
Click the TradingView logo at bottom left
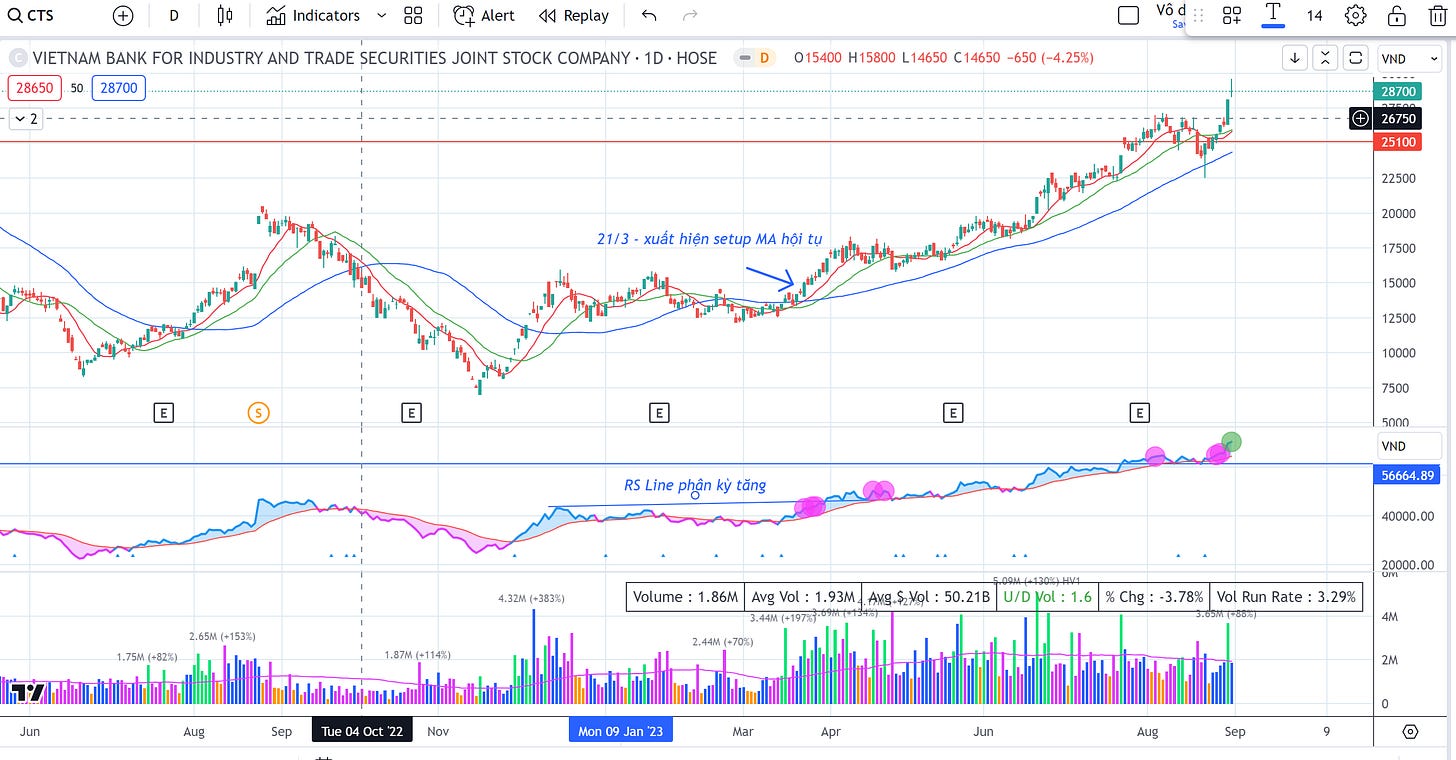point(28,693)
